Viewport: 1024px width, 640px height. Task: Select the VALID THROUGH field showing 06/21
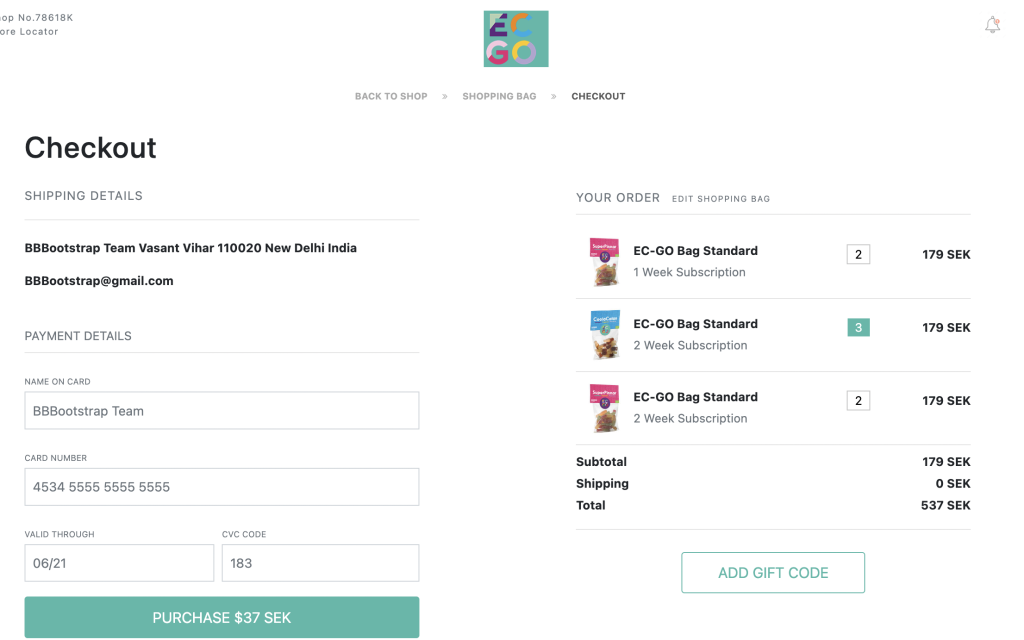tap(118, 563)
